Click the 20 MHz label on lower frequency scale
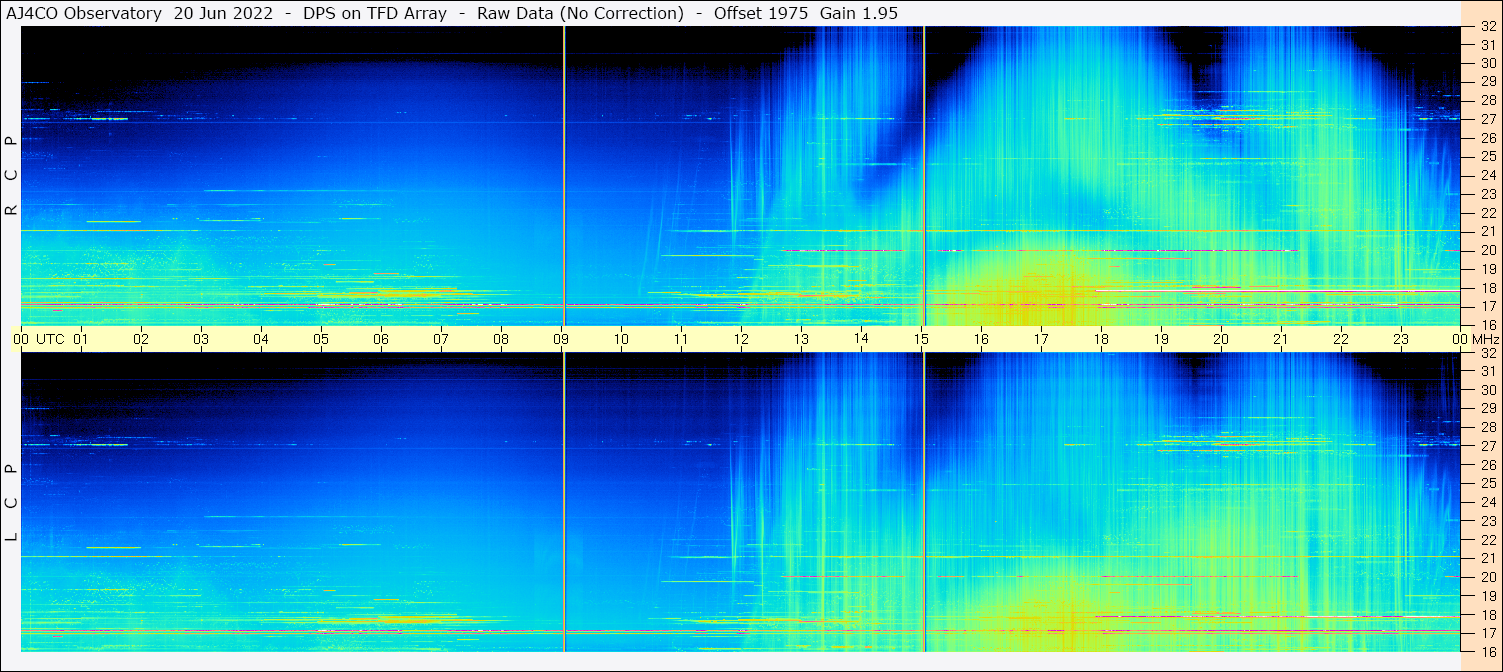Screen dimensions: 1503x672 [x=1488, y=577]
